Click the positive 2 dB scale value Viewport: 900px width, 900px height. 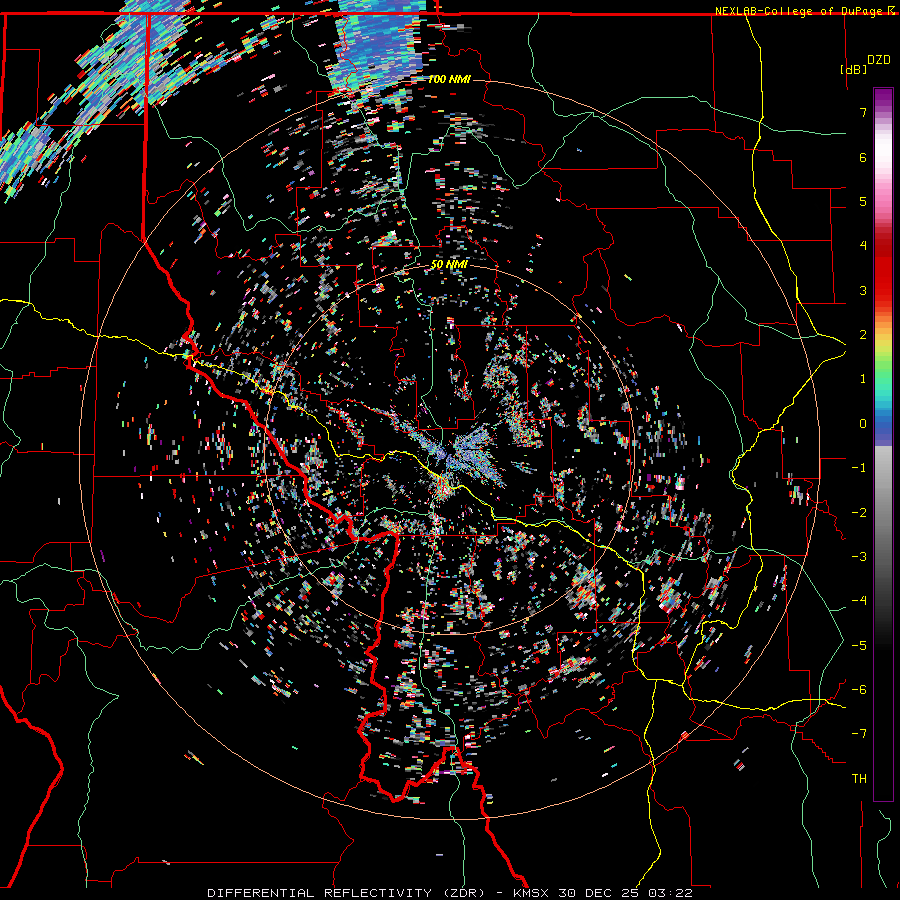tap(863, 335)
